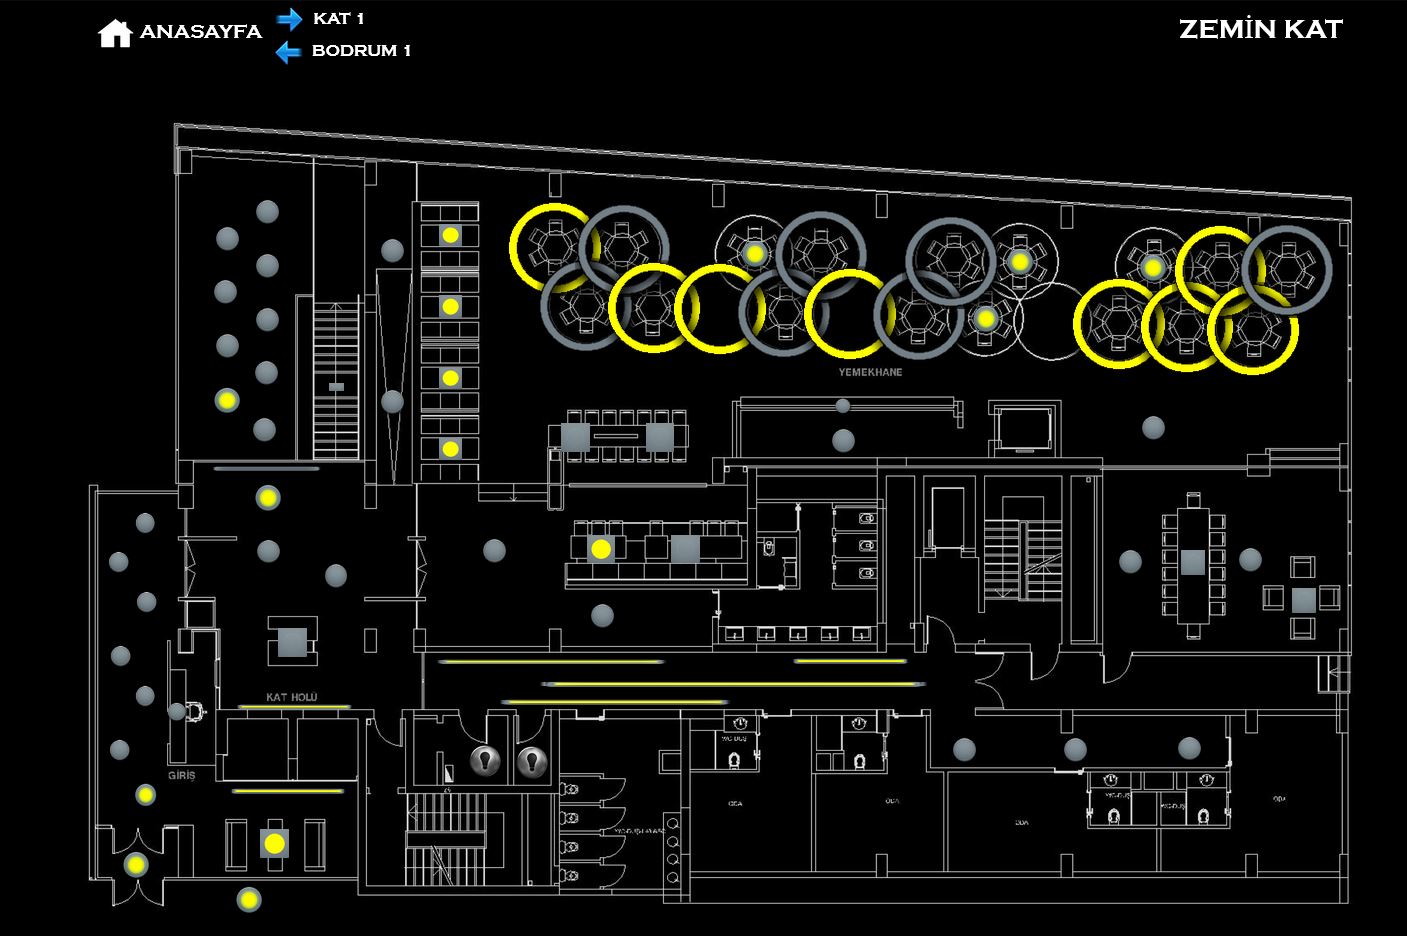Image resolution: width=1407 pixels, height=936 pixels.
Task: Toggle the rightmost yellow center-dot dining table lamp
Action: [x=1153, y=267]
